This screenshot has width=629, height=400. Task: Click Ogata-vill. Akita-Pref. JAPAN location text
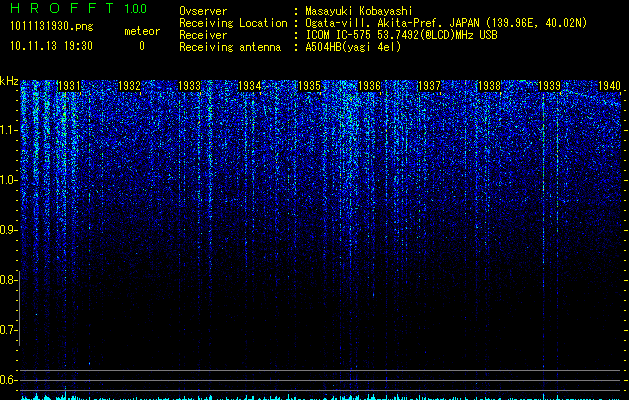446,23
